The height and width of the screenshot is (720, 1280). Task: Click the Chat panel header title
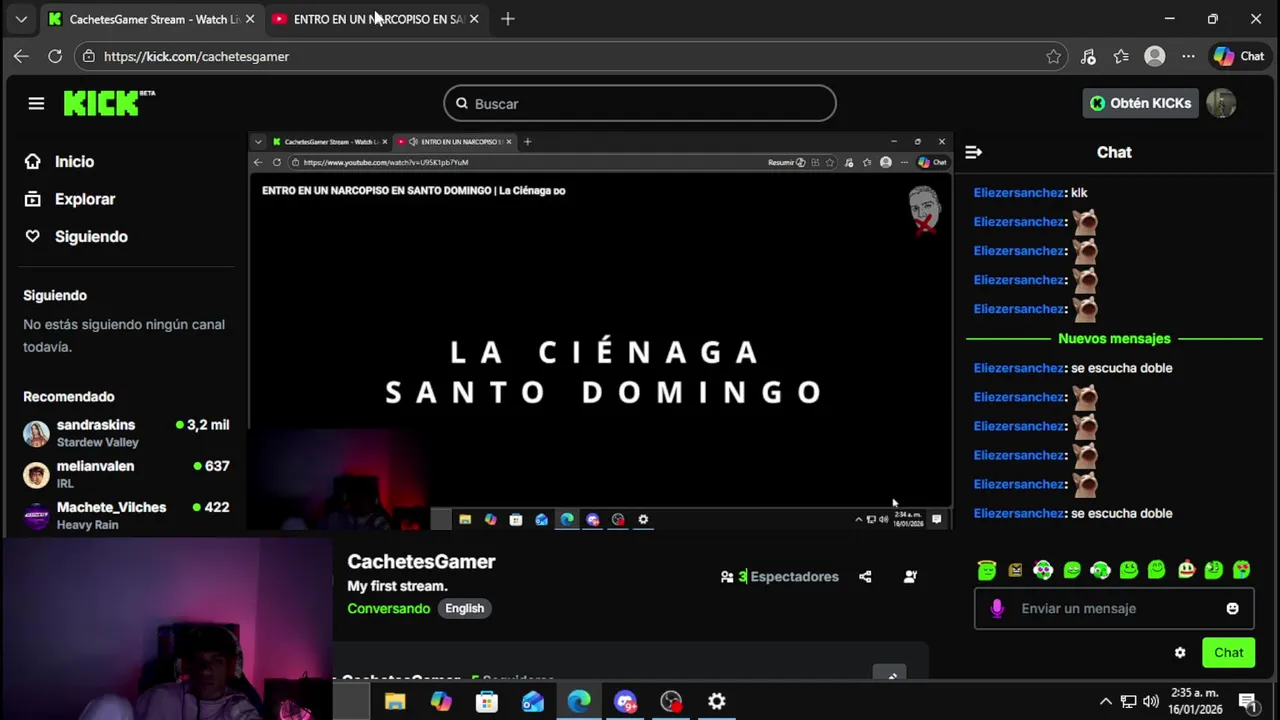point(1114,152)
